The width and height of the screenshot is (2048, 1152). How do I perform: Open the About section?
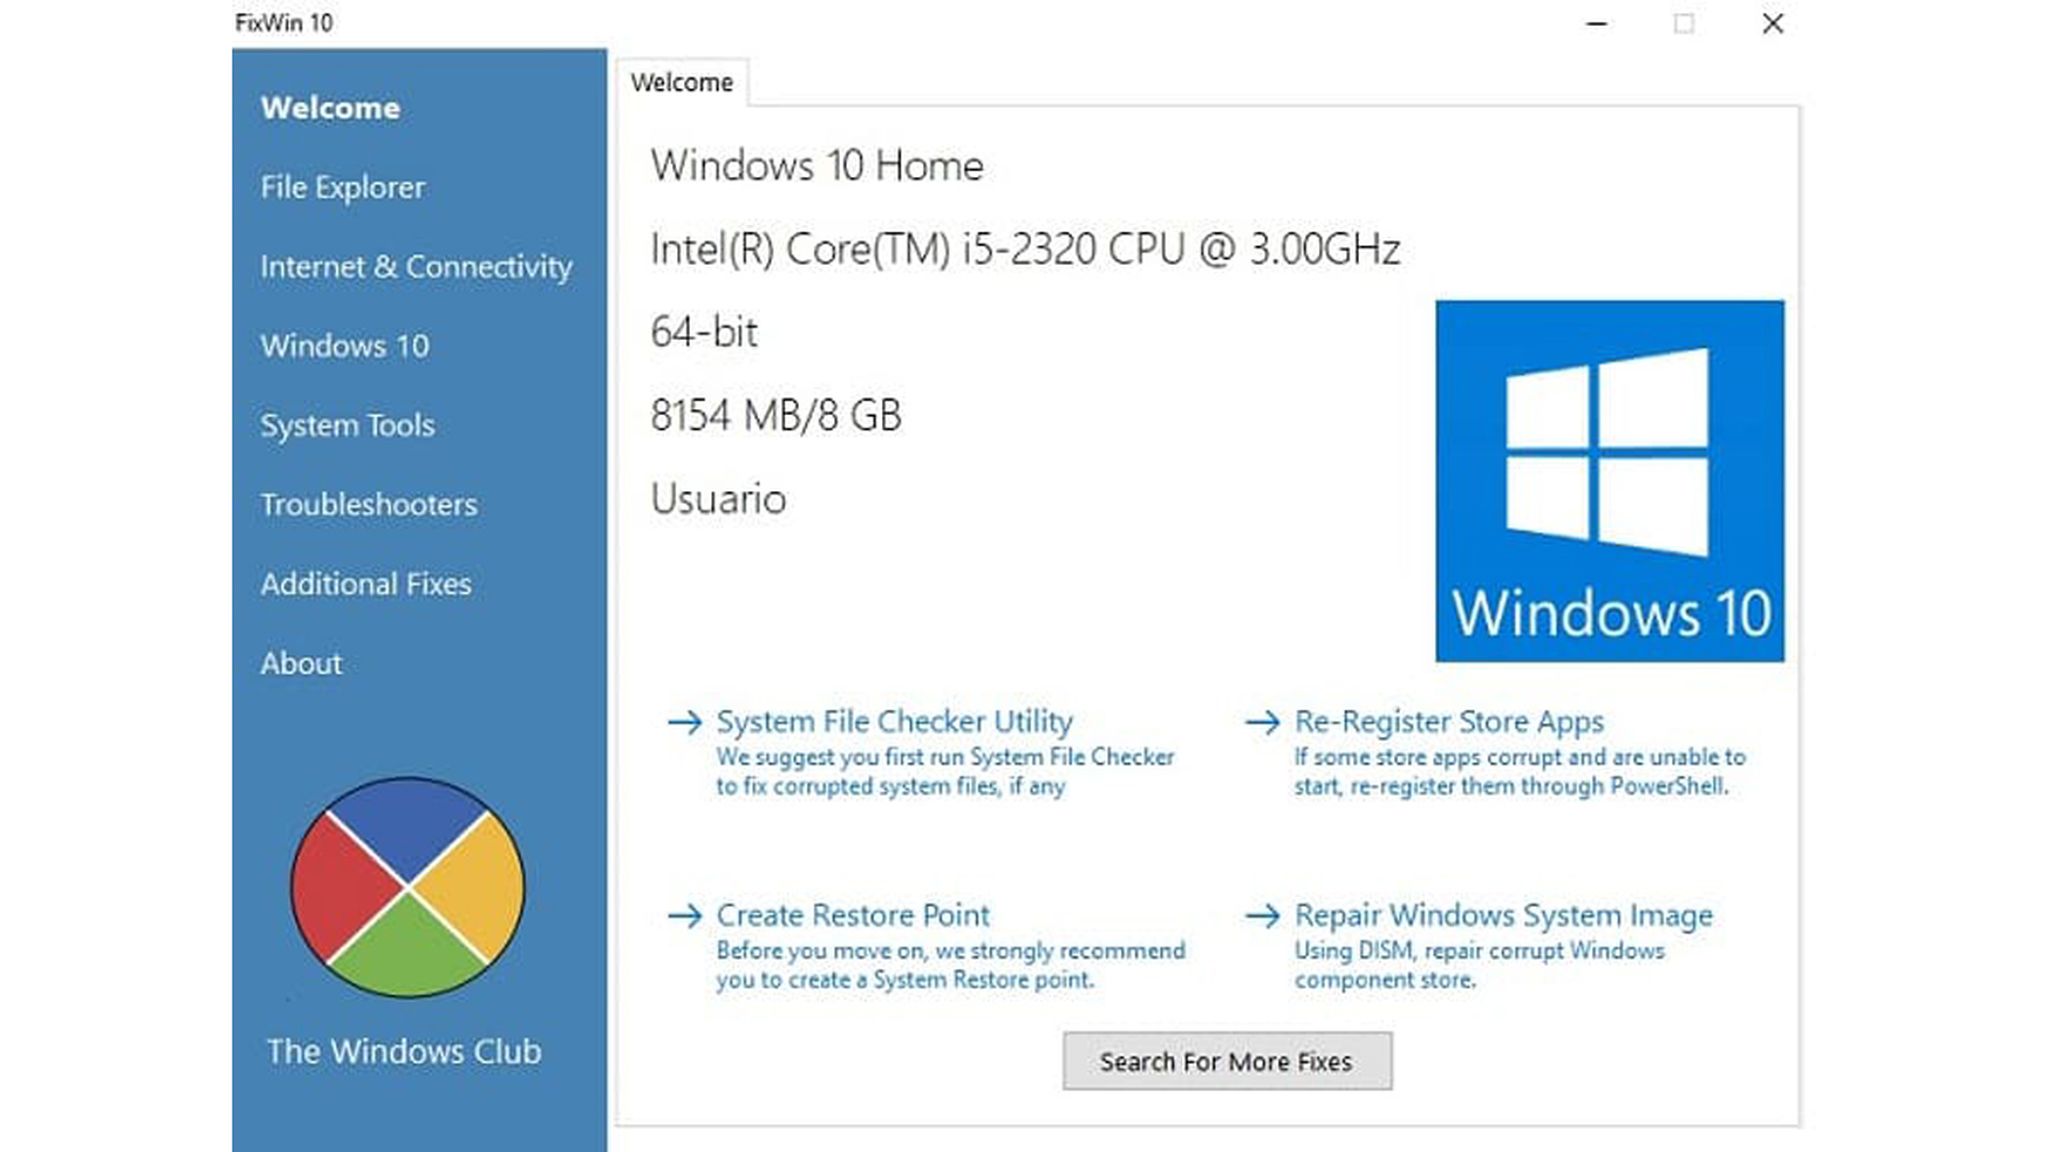click(x=301, y=663)
